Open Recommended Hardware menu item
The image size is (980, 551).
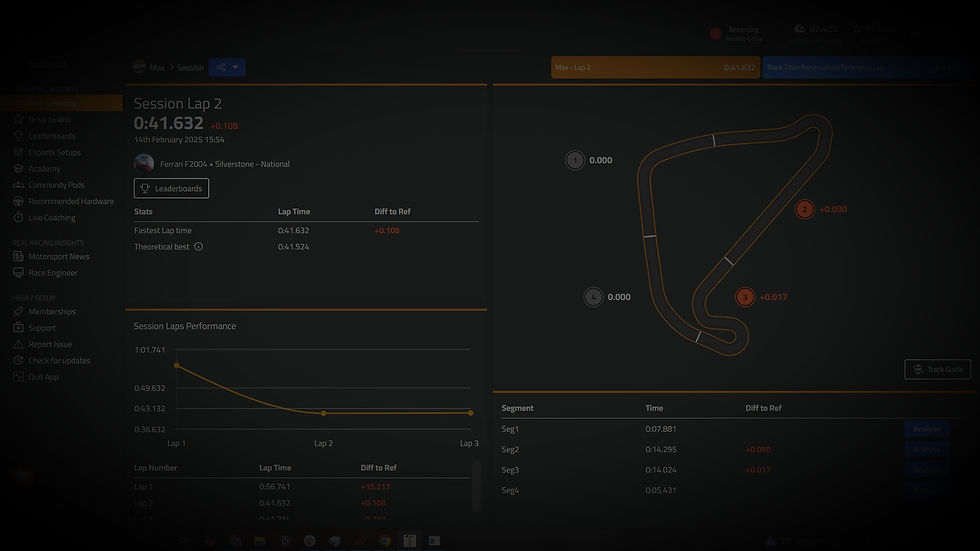[x=71, y=201]
